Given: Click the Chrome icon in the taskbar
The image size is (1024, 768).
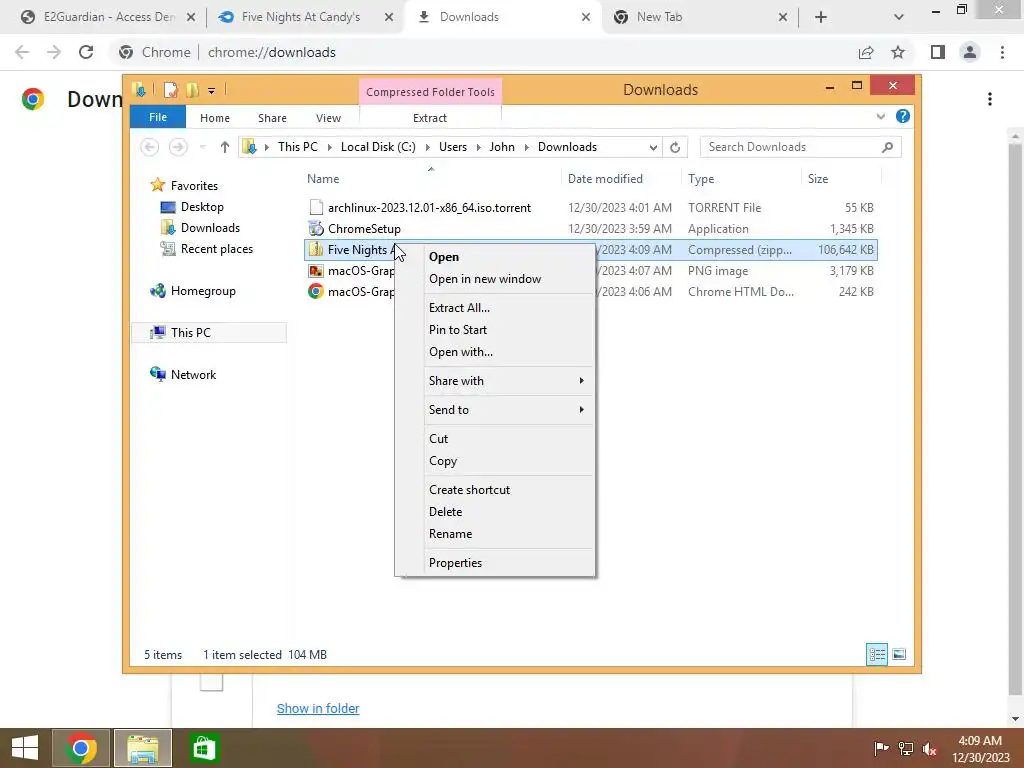Looking at the screenshot, I should pos(81,748).
